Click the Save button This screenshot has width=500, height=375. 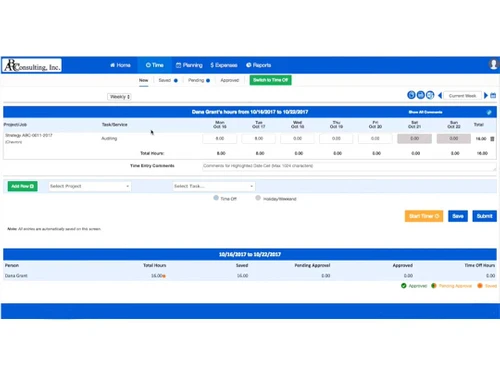(x=458, y=216)
